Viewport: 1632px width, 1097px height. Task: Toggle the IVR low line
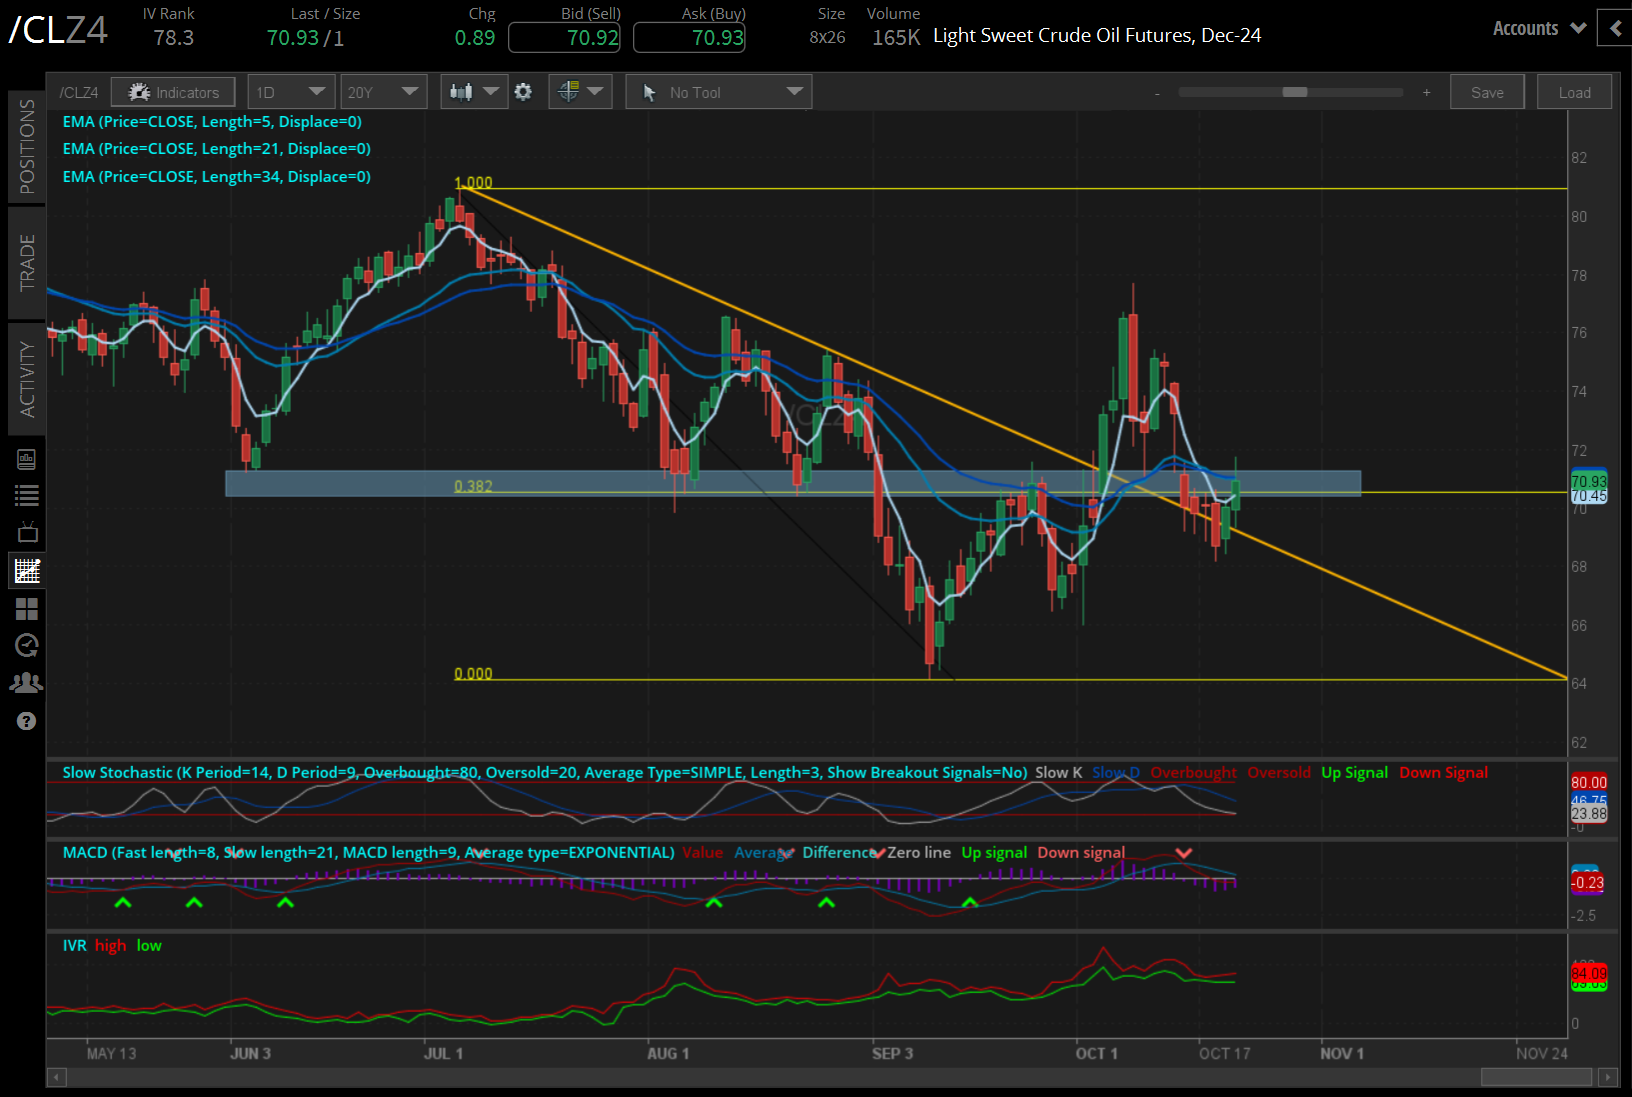[148, 945]
